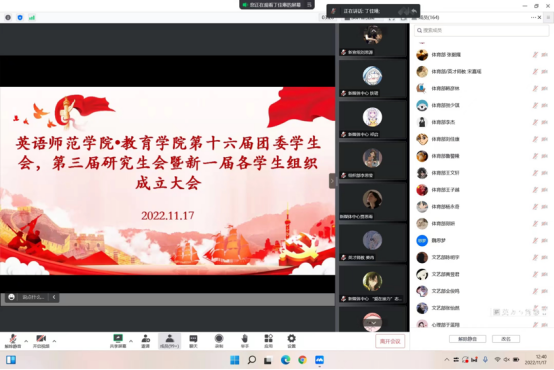Open meeting settings gear icon
This screenshot has width=554, height=370.
click(x=291, y=341)
